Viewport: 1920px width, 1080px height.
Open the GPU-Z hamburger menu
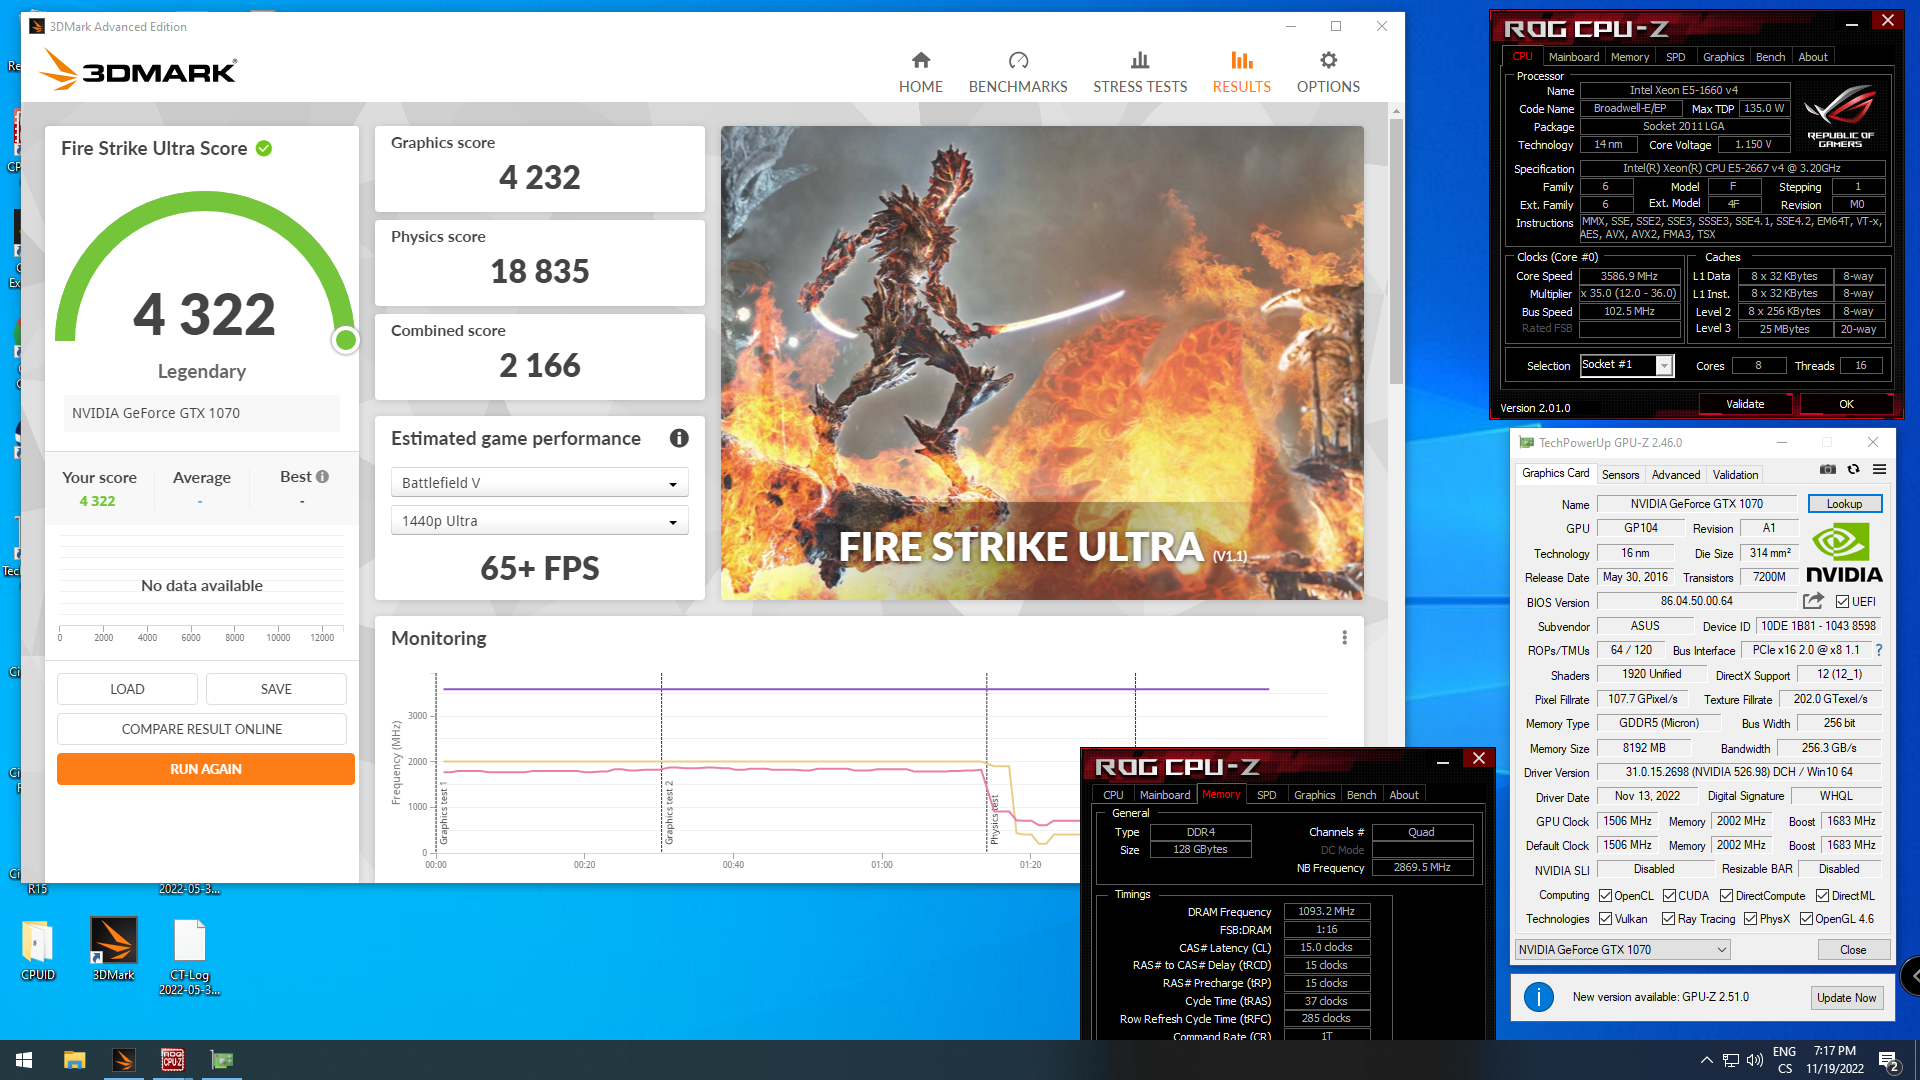pyautogui.click(x=1879, y=469)
